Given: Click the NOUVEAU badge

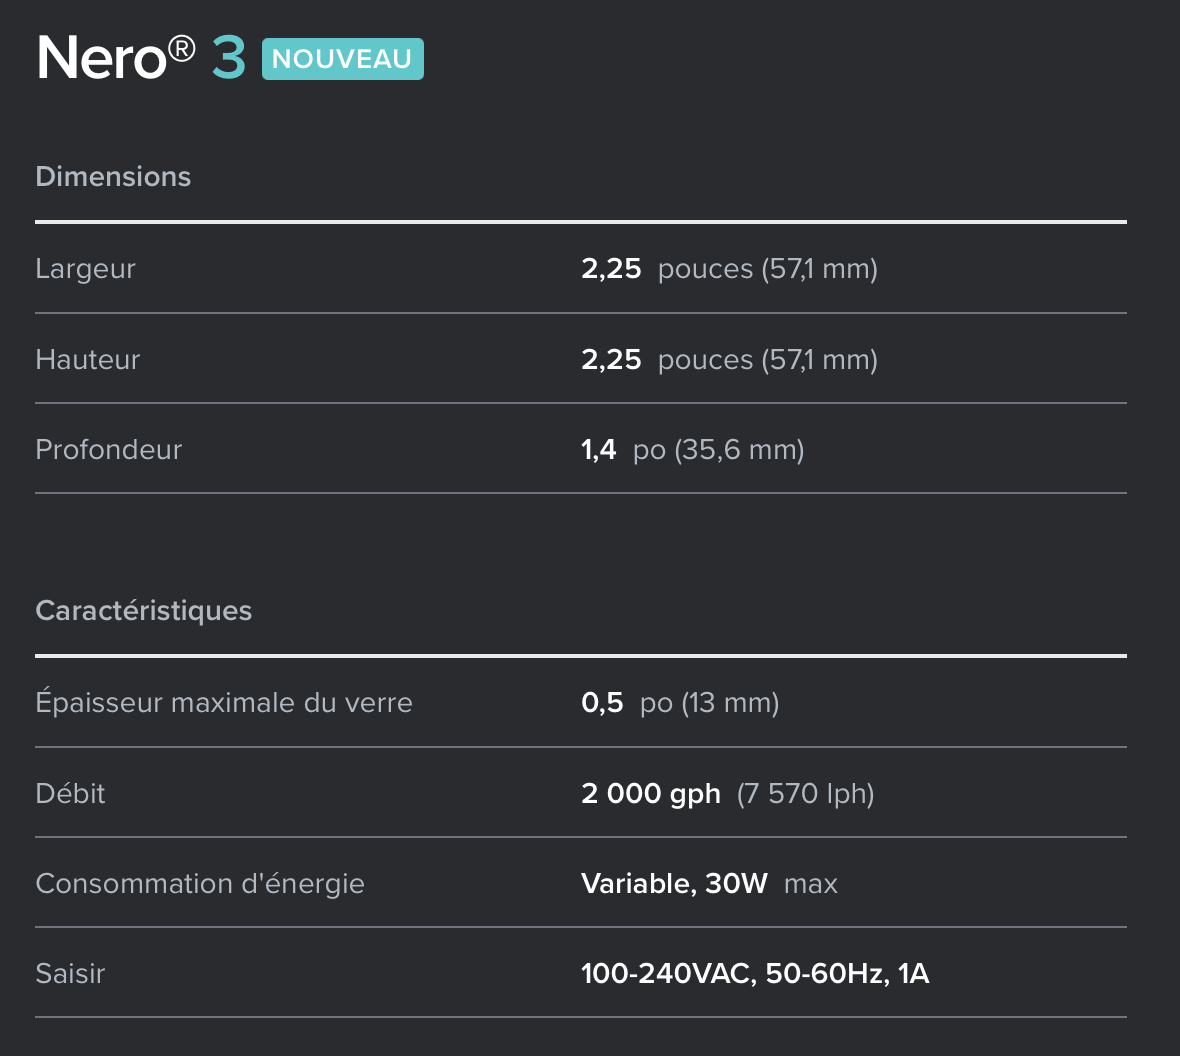Looking at the screenshot, I should pyautogui.click(x=342, y=59).
